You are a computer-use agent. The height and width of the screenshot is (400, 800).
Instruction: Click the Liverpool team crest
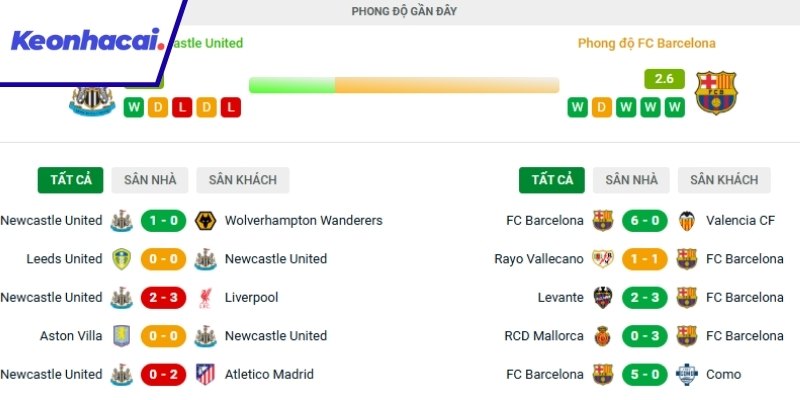(206, 297)
